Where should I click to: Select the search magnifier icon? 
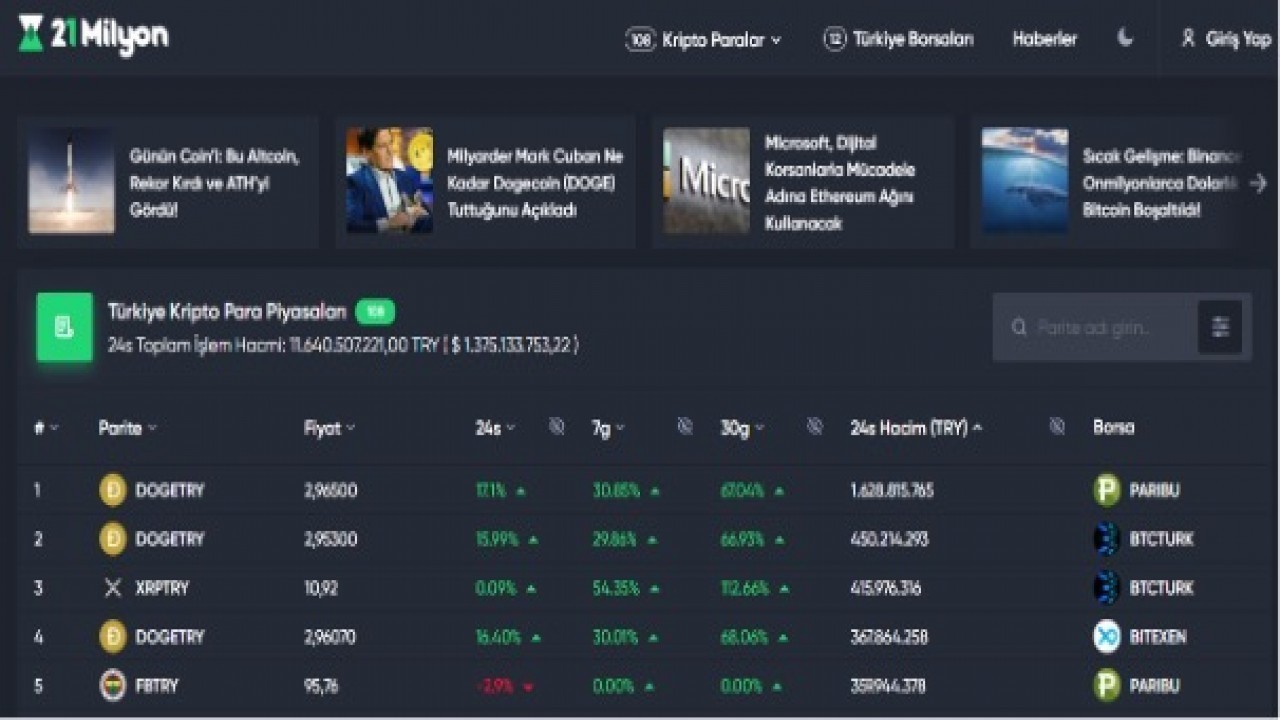[x=1019, y=327]
